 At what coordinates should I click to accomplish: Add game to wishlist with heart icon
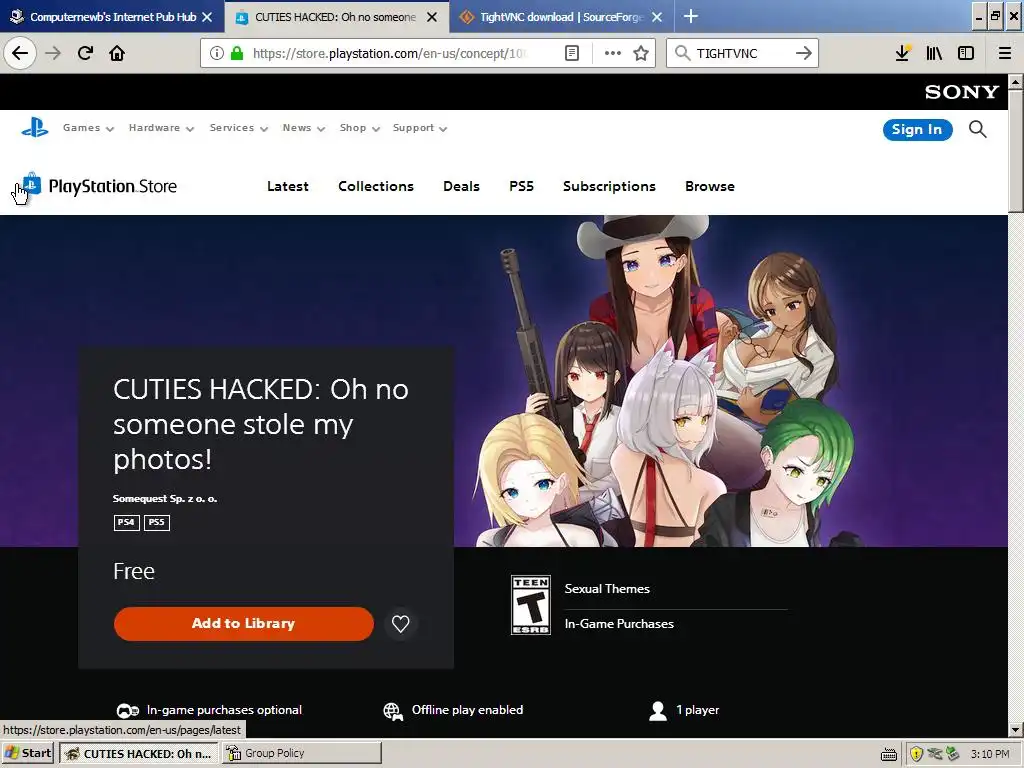click(x=400, y=624)
